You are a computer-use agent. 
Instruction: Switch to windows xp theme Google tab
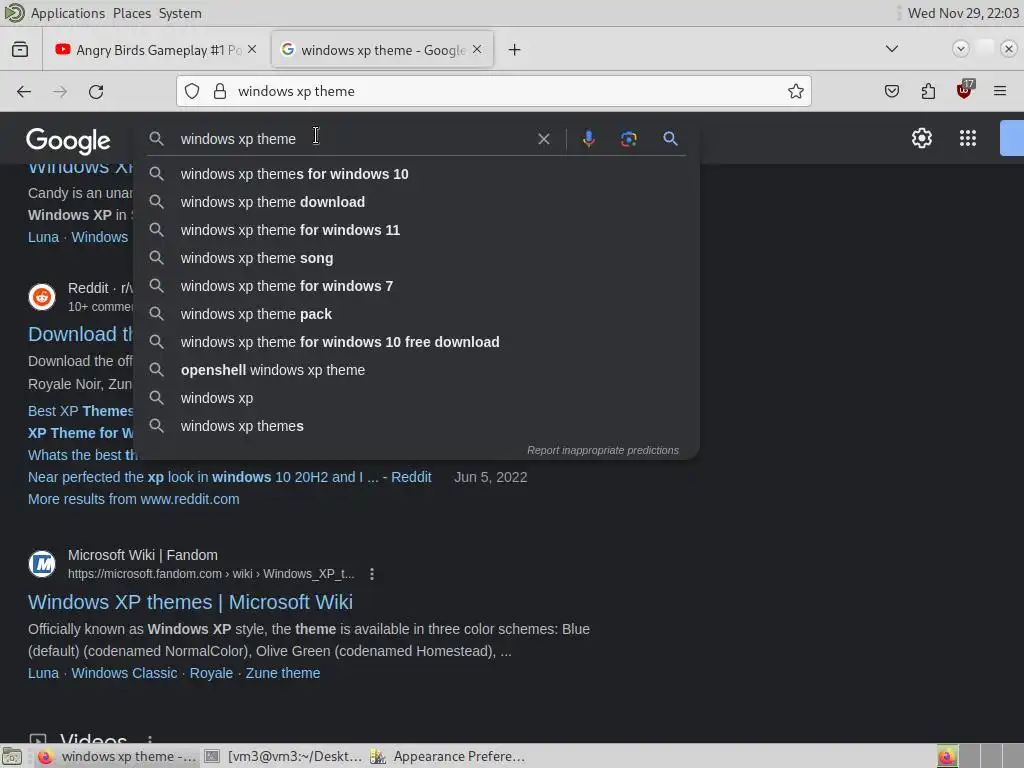coord(383,50)
